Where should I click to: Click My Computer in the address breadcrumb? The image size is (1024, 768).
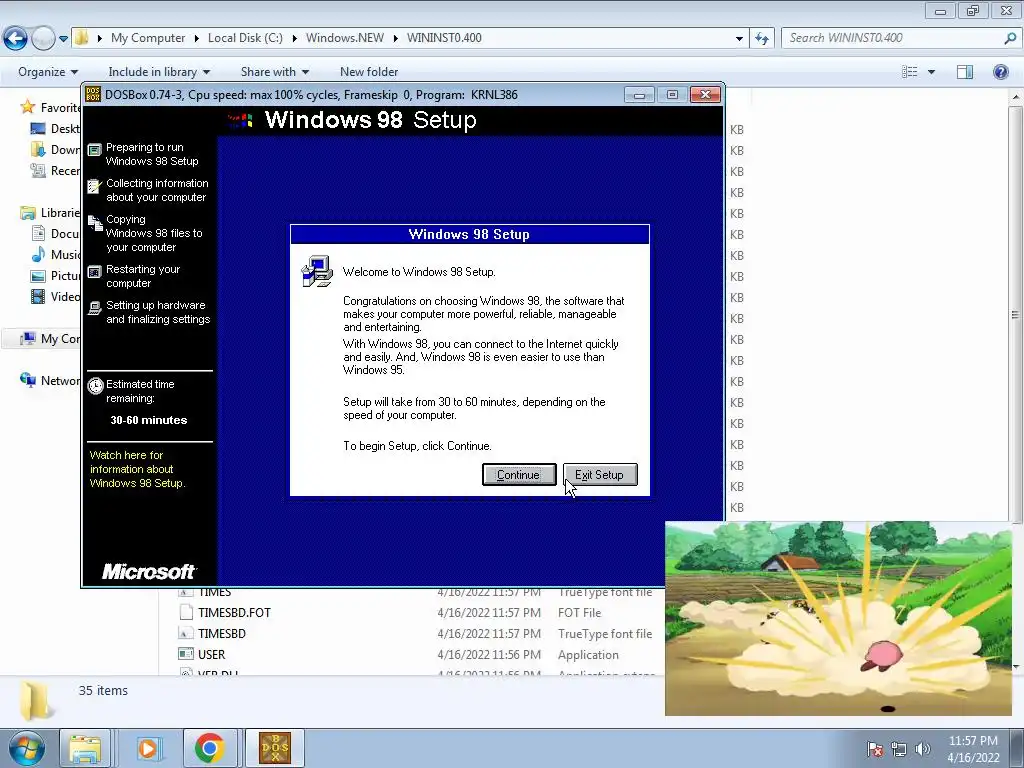pyautogui.click(x=148, y=38)
